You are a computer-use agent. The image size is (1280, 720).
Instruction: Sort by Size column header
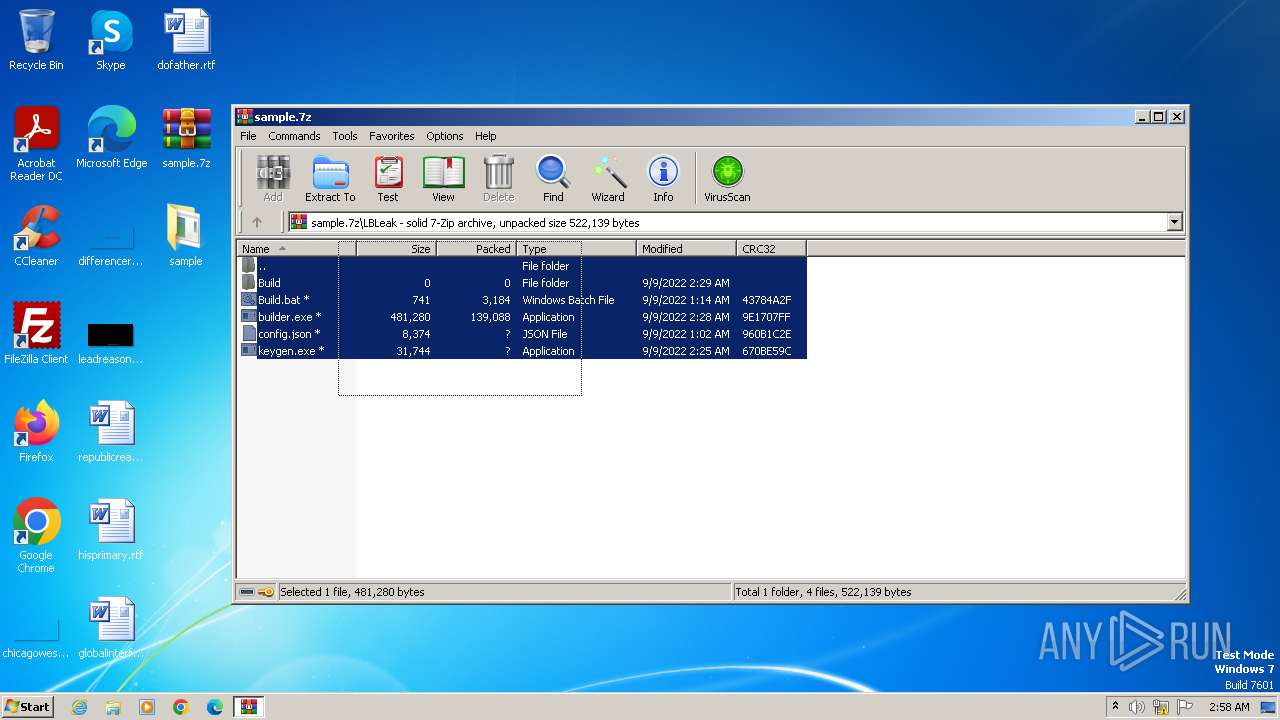tap(397, 249)
